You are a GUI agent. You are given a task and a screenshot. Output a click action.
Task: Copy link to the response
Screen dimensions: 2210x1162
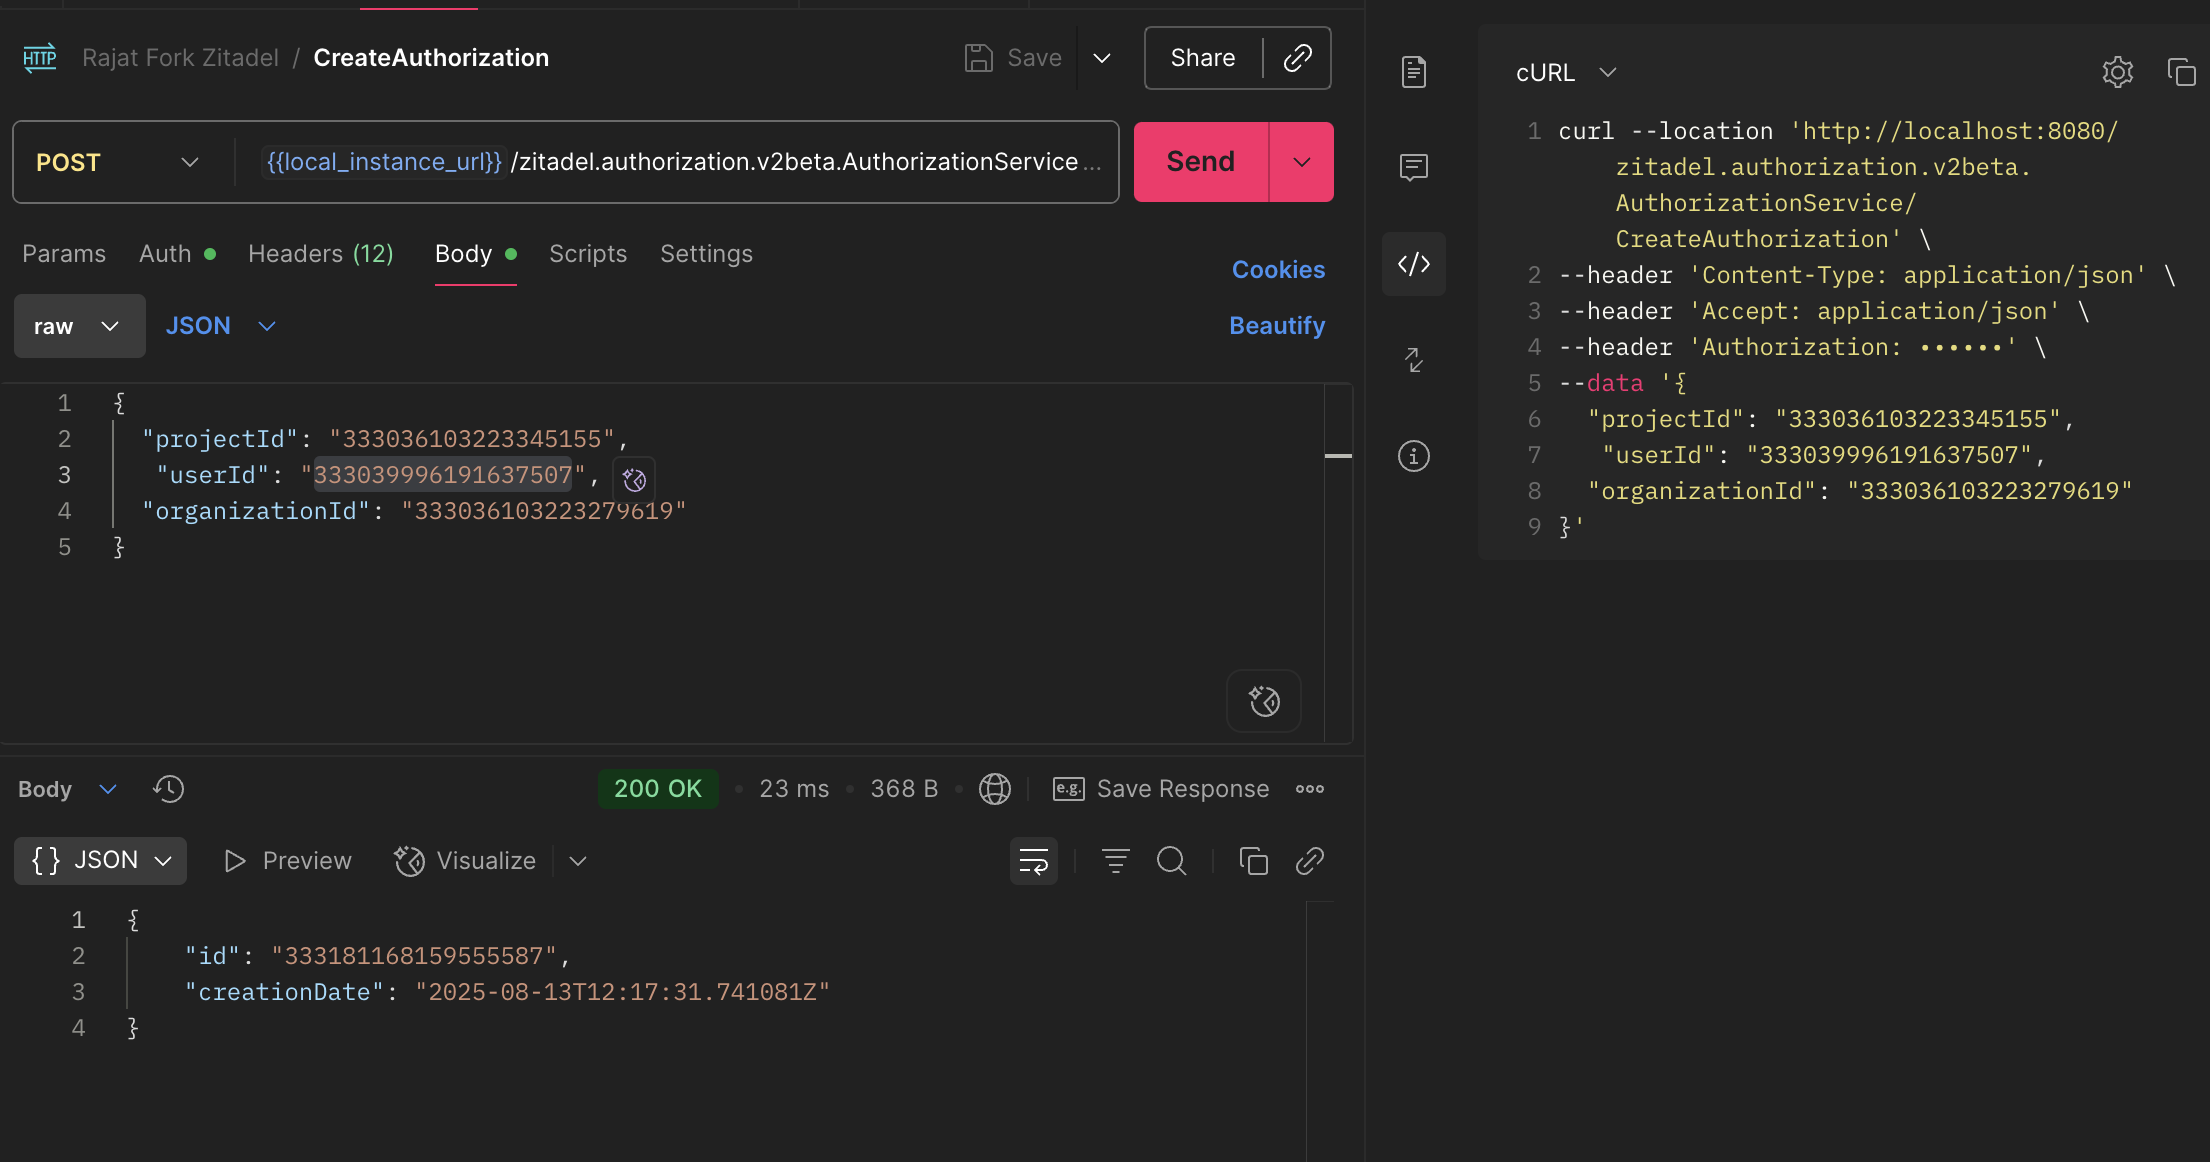click(x=1309, y=861)
